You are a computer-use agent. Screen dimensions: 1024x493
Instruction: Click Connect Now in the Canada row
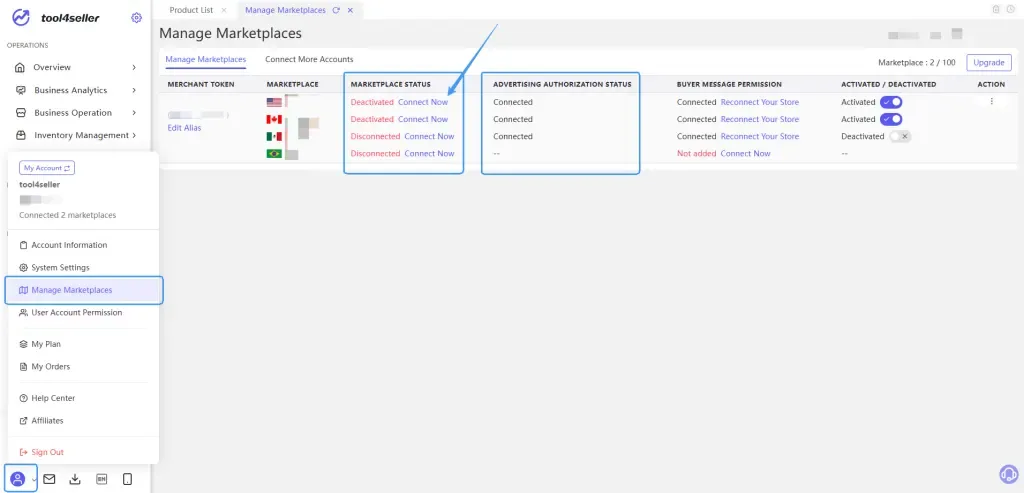[x=423, y=119]
